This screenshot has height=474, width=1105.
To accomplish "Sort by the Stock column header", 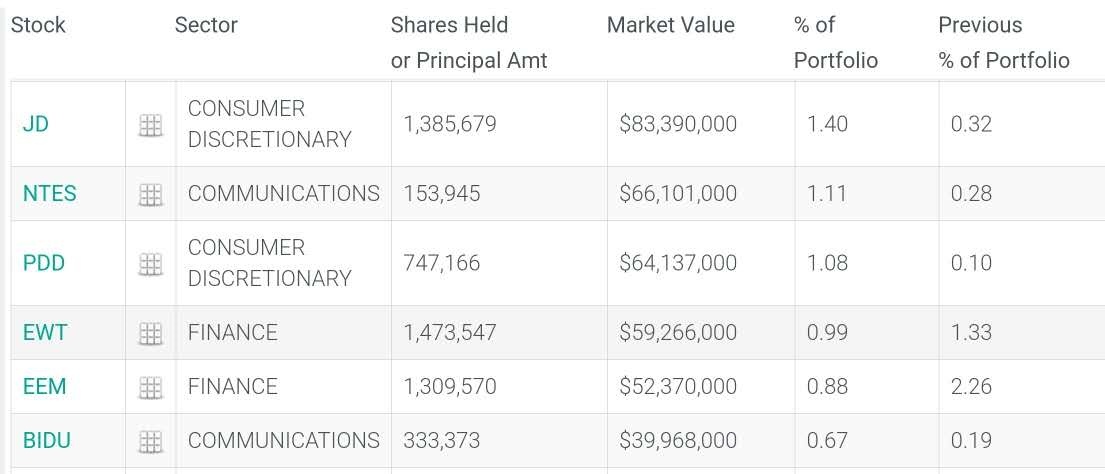I will [38, 26].
